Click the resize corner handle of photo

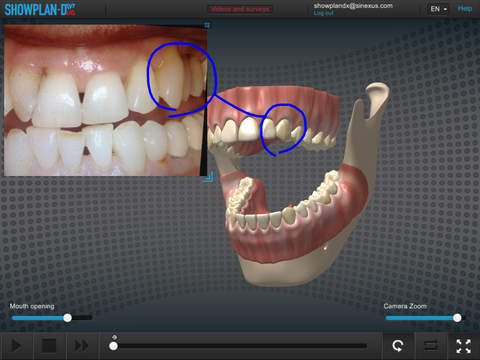[x=208, y=177]
